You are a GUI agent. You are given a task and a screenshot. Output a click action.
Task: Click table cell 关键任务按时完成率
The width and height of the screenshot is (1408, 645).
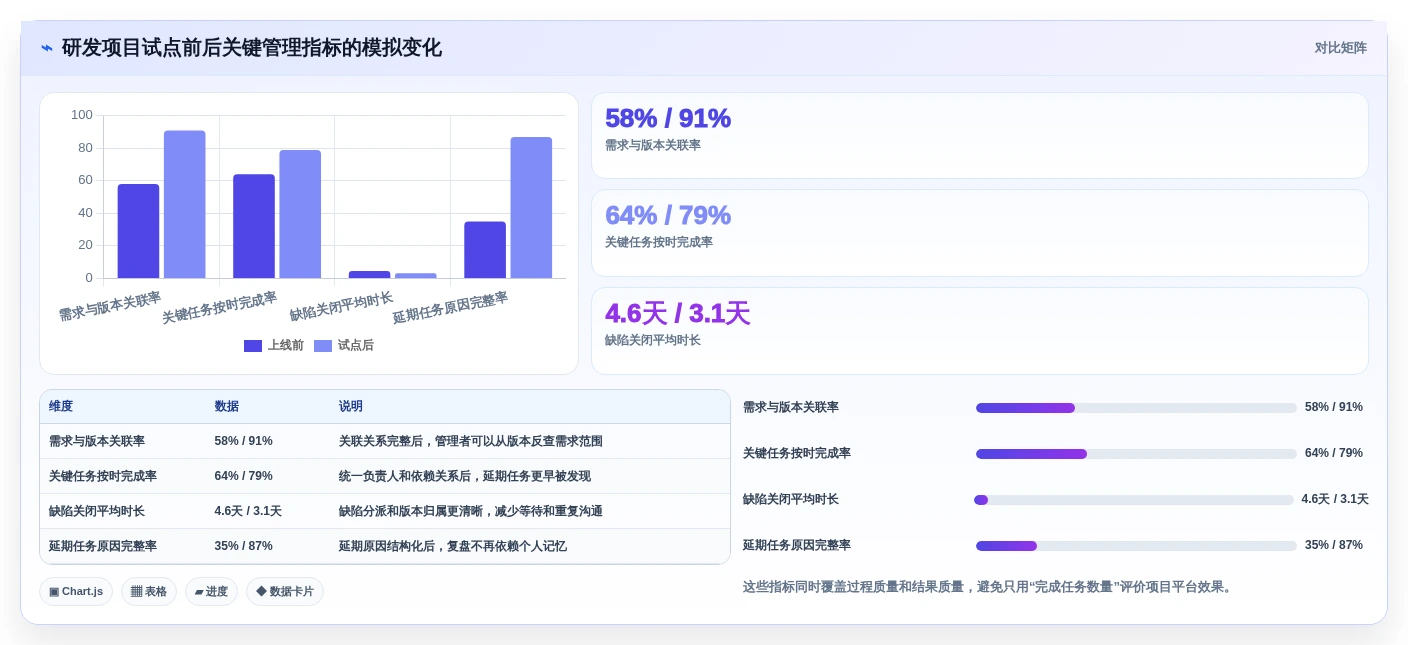pyautogui.click(x=103, y=476)
